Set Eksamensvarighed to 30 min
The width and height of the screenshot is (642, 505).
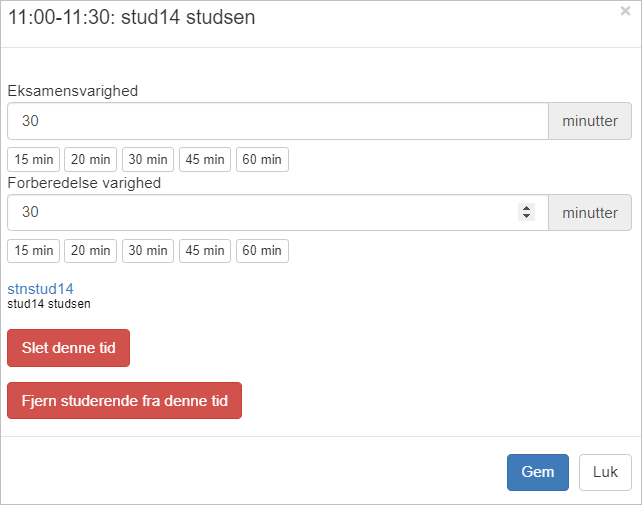click(x=148, y=159)
